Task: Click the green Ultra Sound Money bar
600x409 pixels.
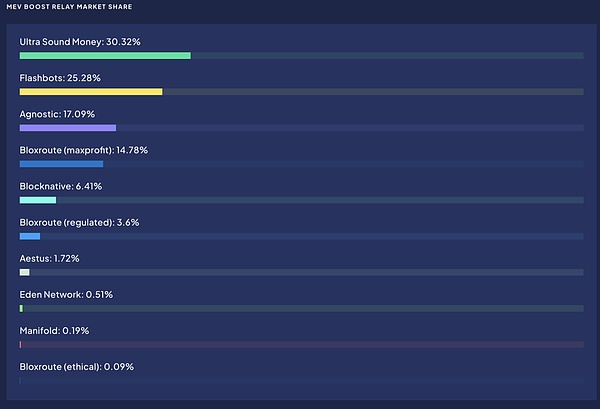Action: (x=105, y=56)
